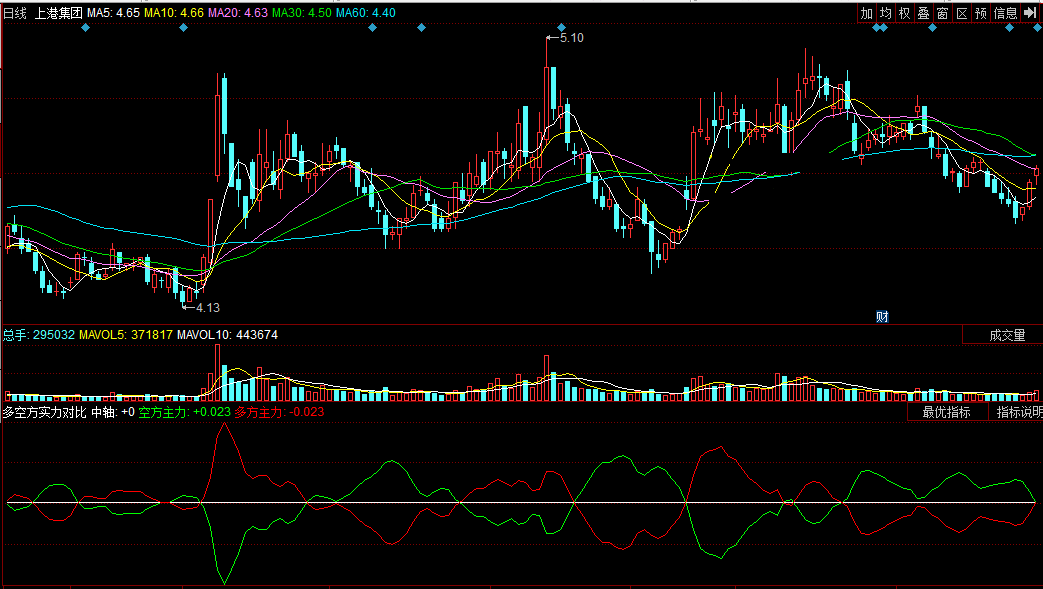Click the 窗 window layout button
Image resolution: width=1043 pixels, height=589 pixels.
(x=943, y=13)
